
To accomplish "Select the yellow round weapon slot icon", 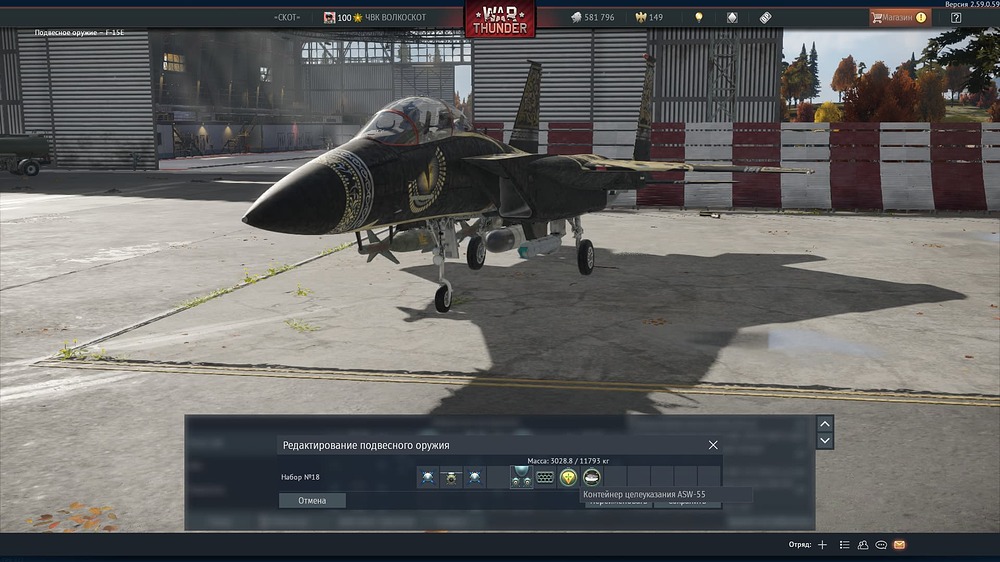I will [568, 477].
